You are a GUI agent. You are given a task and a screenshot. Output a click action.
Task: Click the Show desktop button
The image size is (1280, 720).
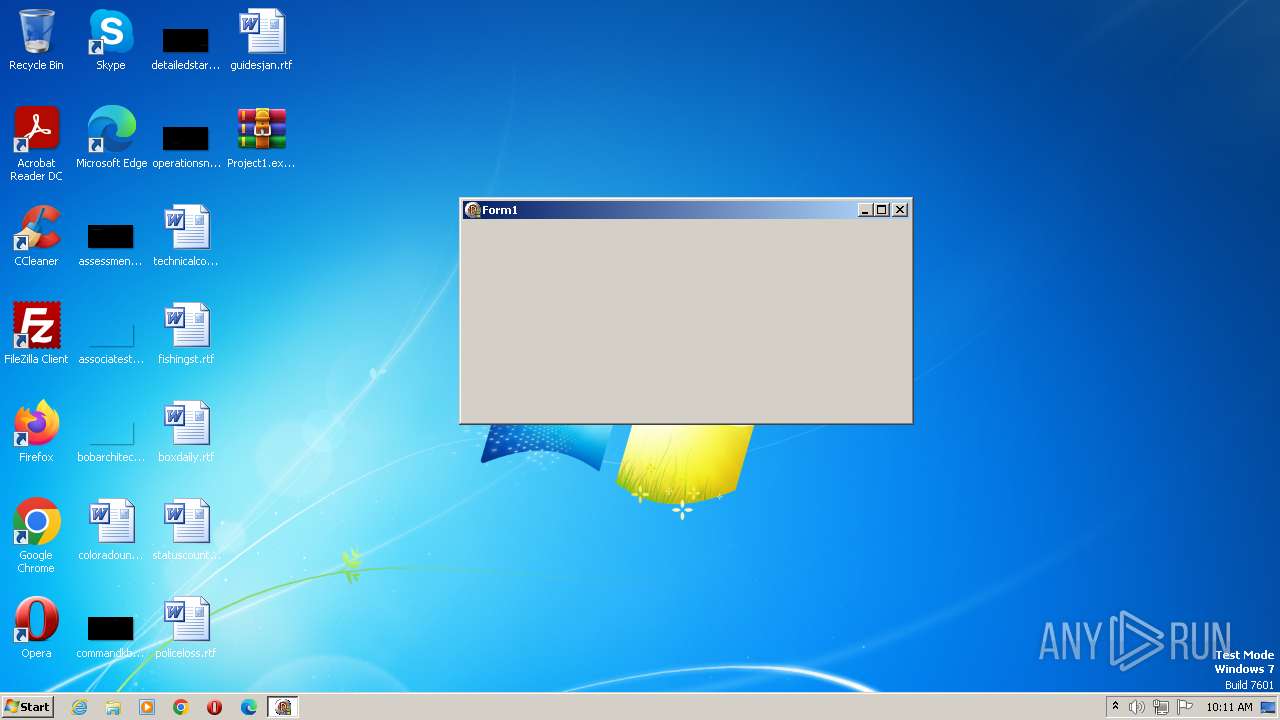1269,707
